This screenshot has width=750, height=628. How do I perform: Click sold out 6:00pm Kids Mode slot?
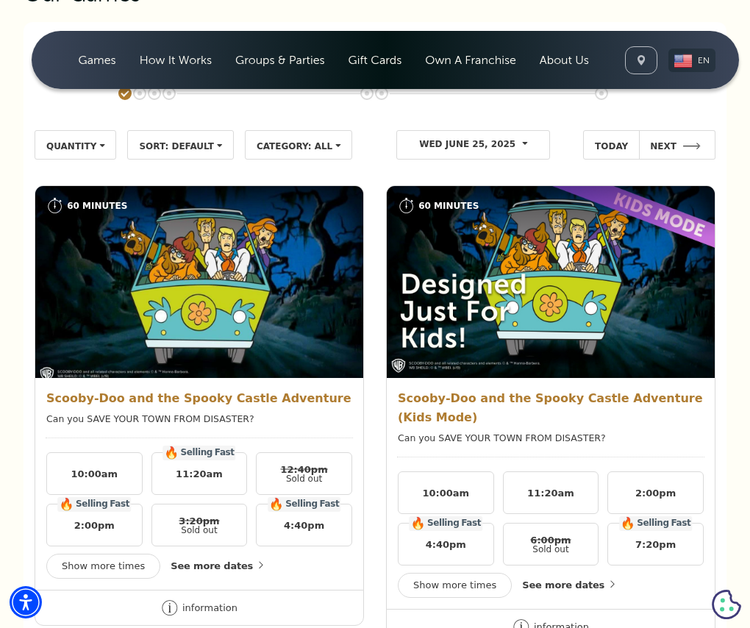(551, 544)
